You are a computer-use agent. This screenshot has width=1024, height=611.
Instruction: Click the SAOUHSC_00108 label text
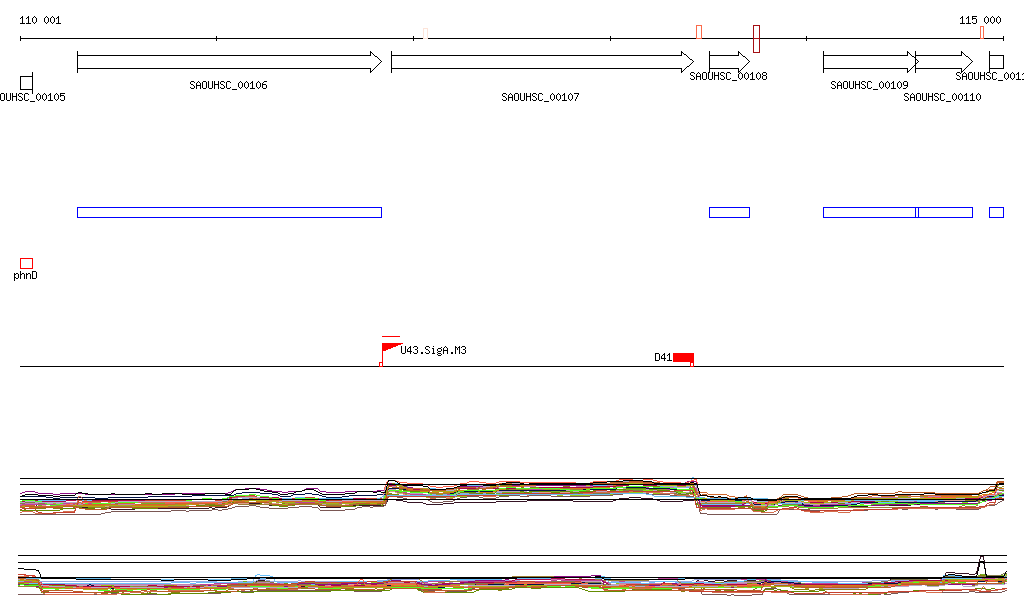point(728,76)
